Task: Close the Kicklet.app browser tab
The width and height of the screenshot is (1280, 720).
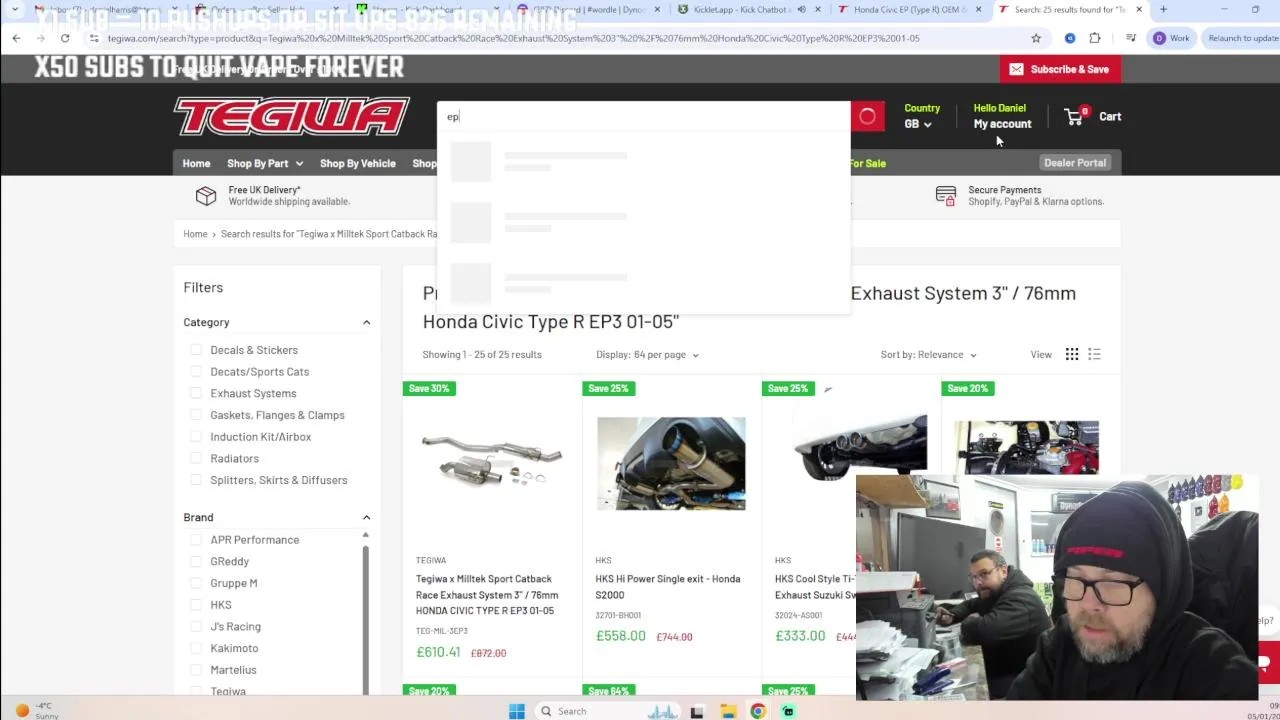Action: pyautogui.click(x=818, y=9)
